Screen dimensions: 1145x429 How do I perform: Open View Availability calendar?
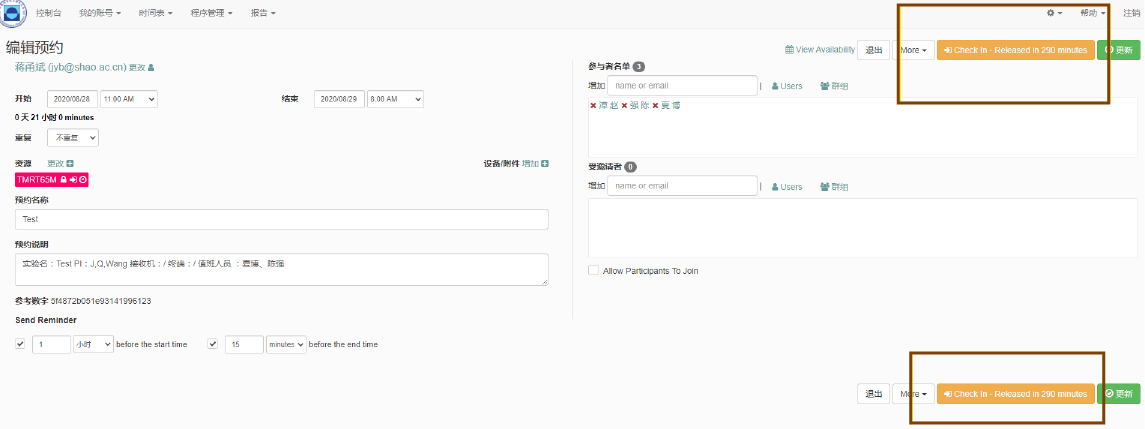[x=820, y=49]
